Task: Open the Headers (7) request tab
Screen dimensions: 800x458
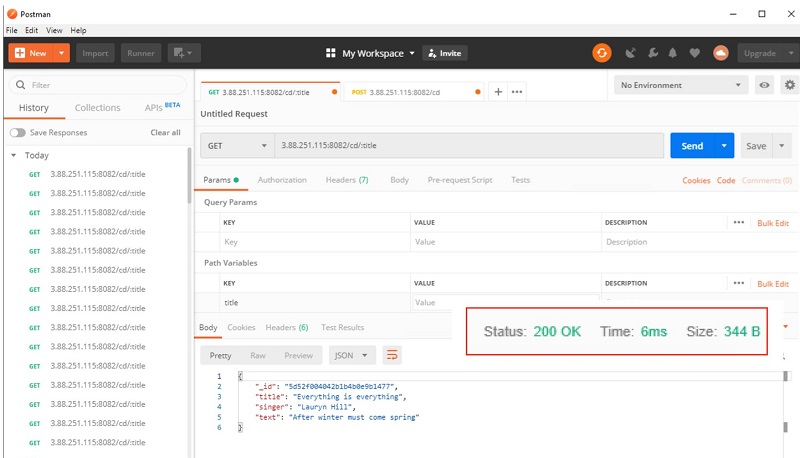Action: [347, 180]
